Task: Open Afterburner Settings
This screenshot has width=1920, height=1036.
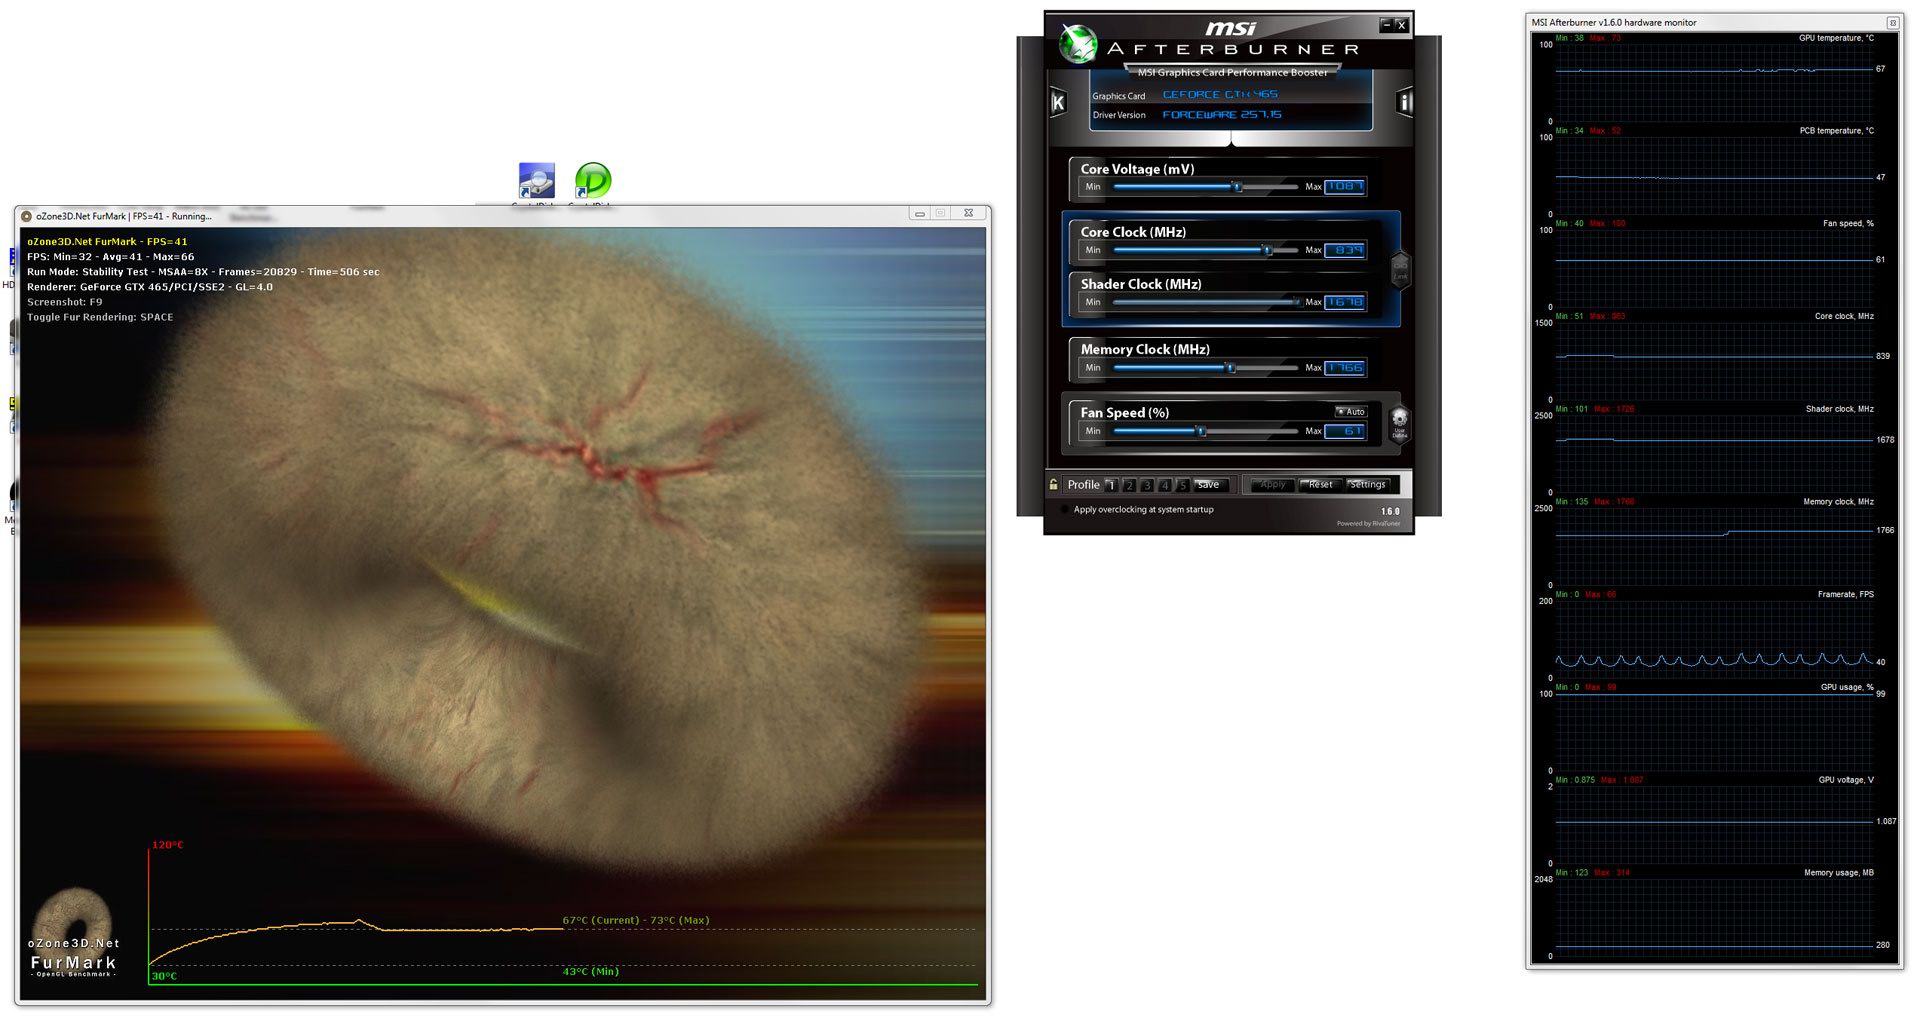Action: [1367, 485]
